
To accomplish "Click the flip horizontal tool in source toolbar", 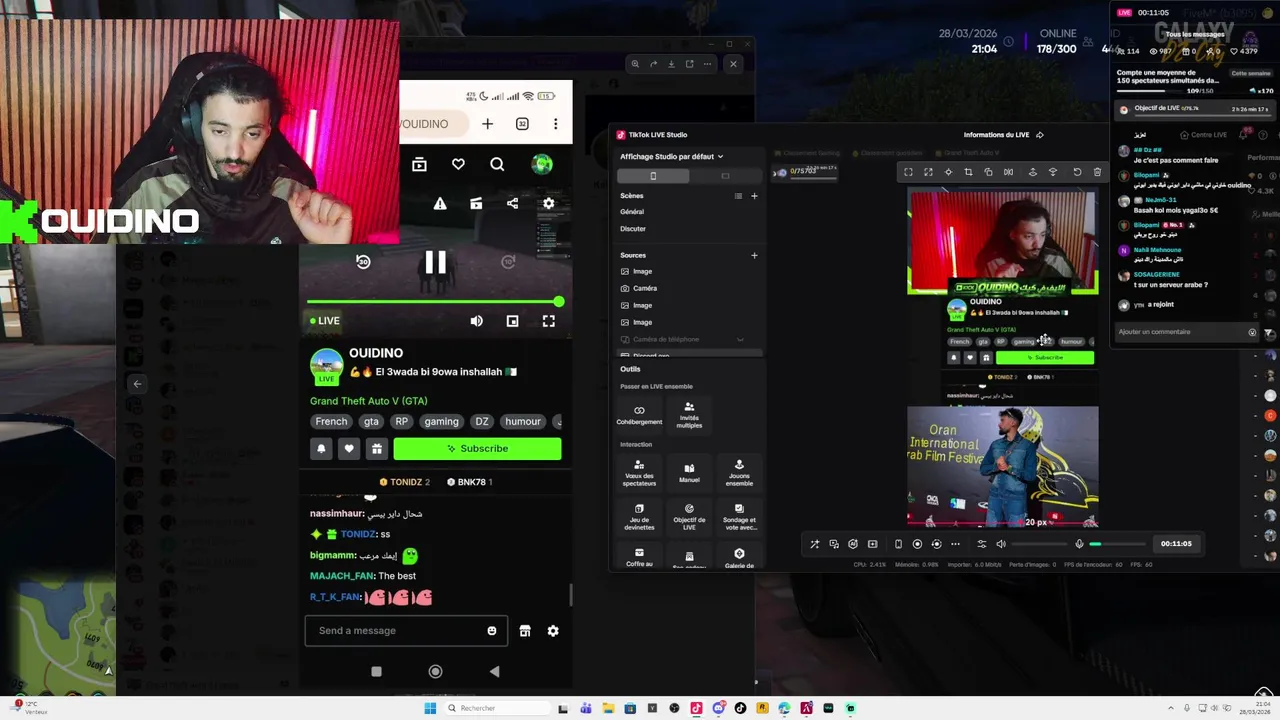I will [1008, 172].
